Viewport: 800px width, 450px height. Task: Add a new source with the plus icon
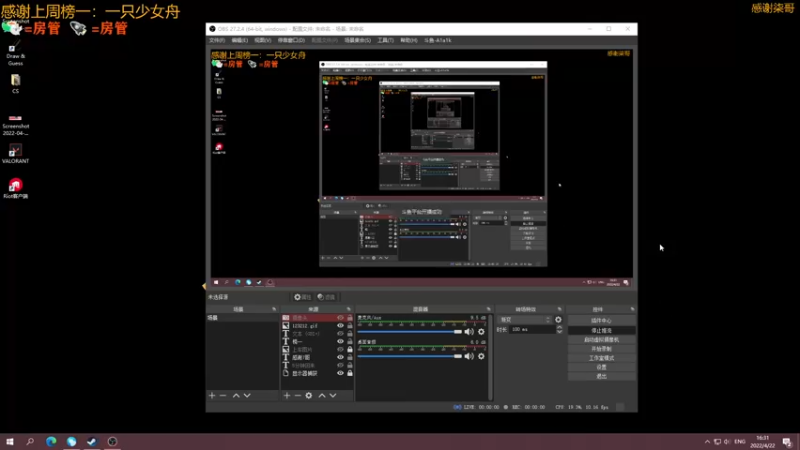pyautogui.click(x=287, y=395)
